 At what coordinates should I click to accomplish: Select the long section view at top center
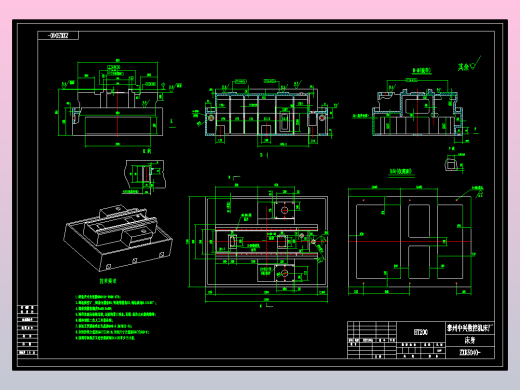tap(265, 113)
